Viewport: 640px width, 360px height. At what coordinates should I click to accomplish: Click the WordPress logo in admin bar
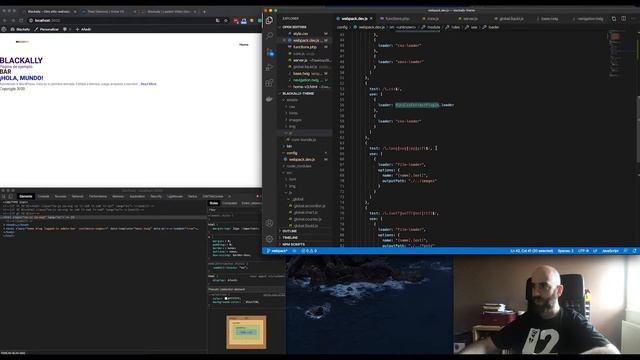(x=4, y=29)
